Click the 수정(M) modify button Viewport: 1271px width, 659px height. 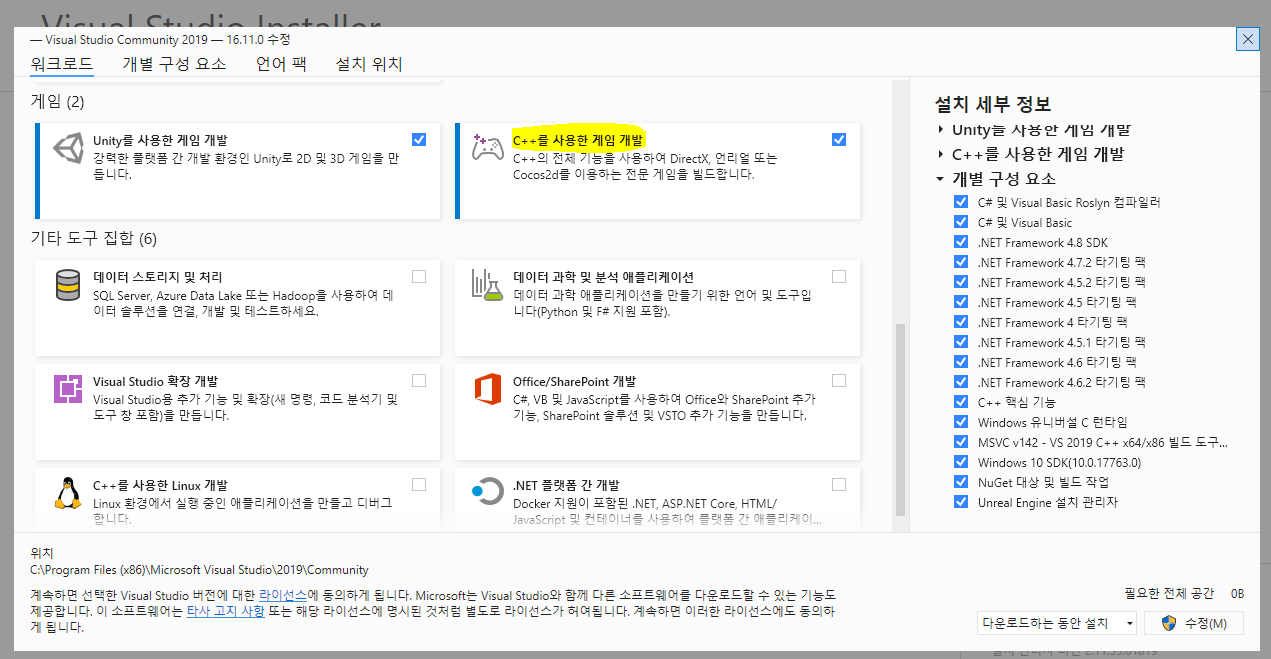1194,623
